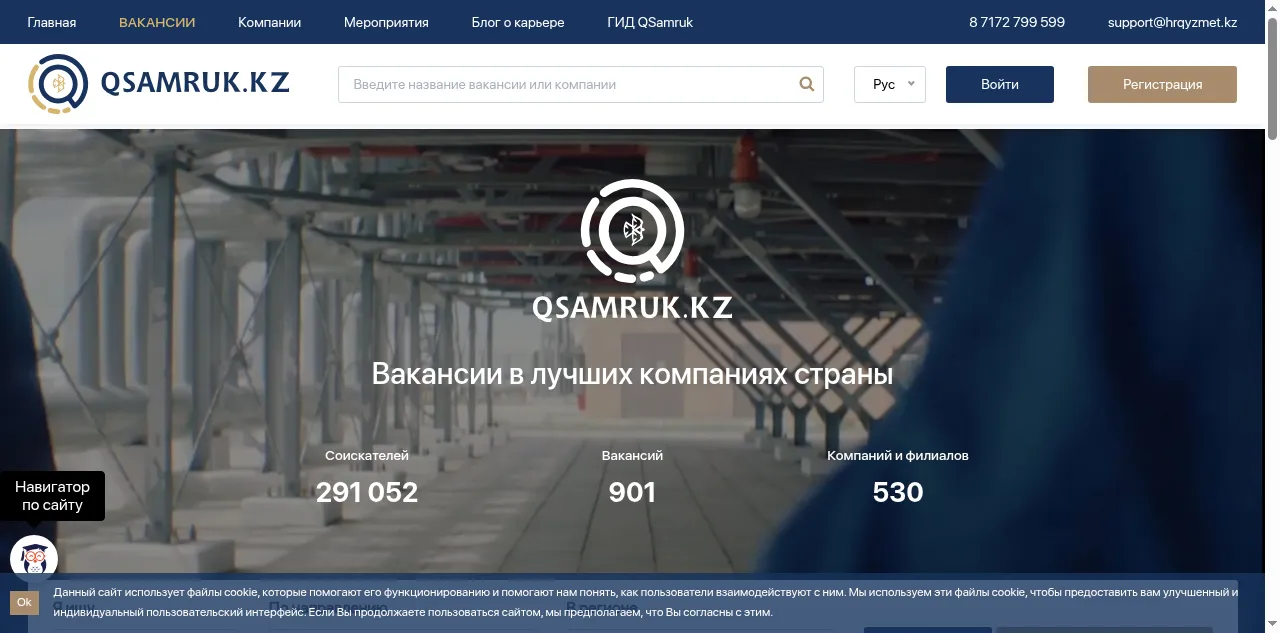The width and height of the screenshot is (1280, 633).
Task: Click heading Вакансии в лучших компаниях страны
Action: click(x=632, y=375)
